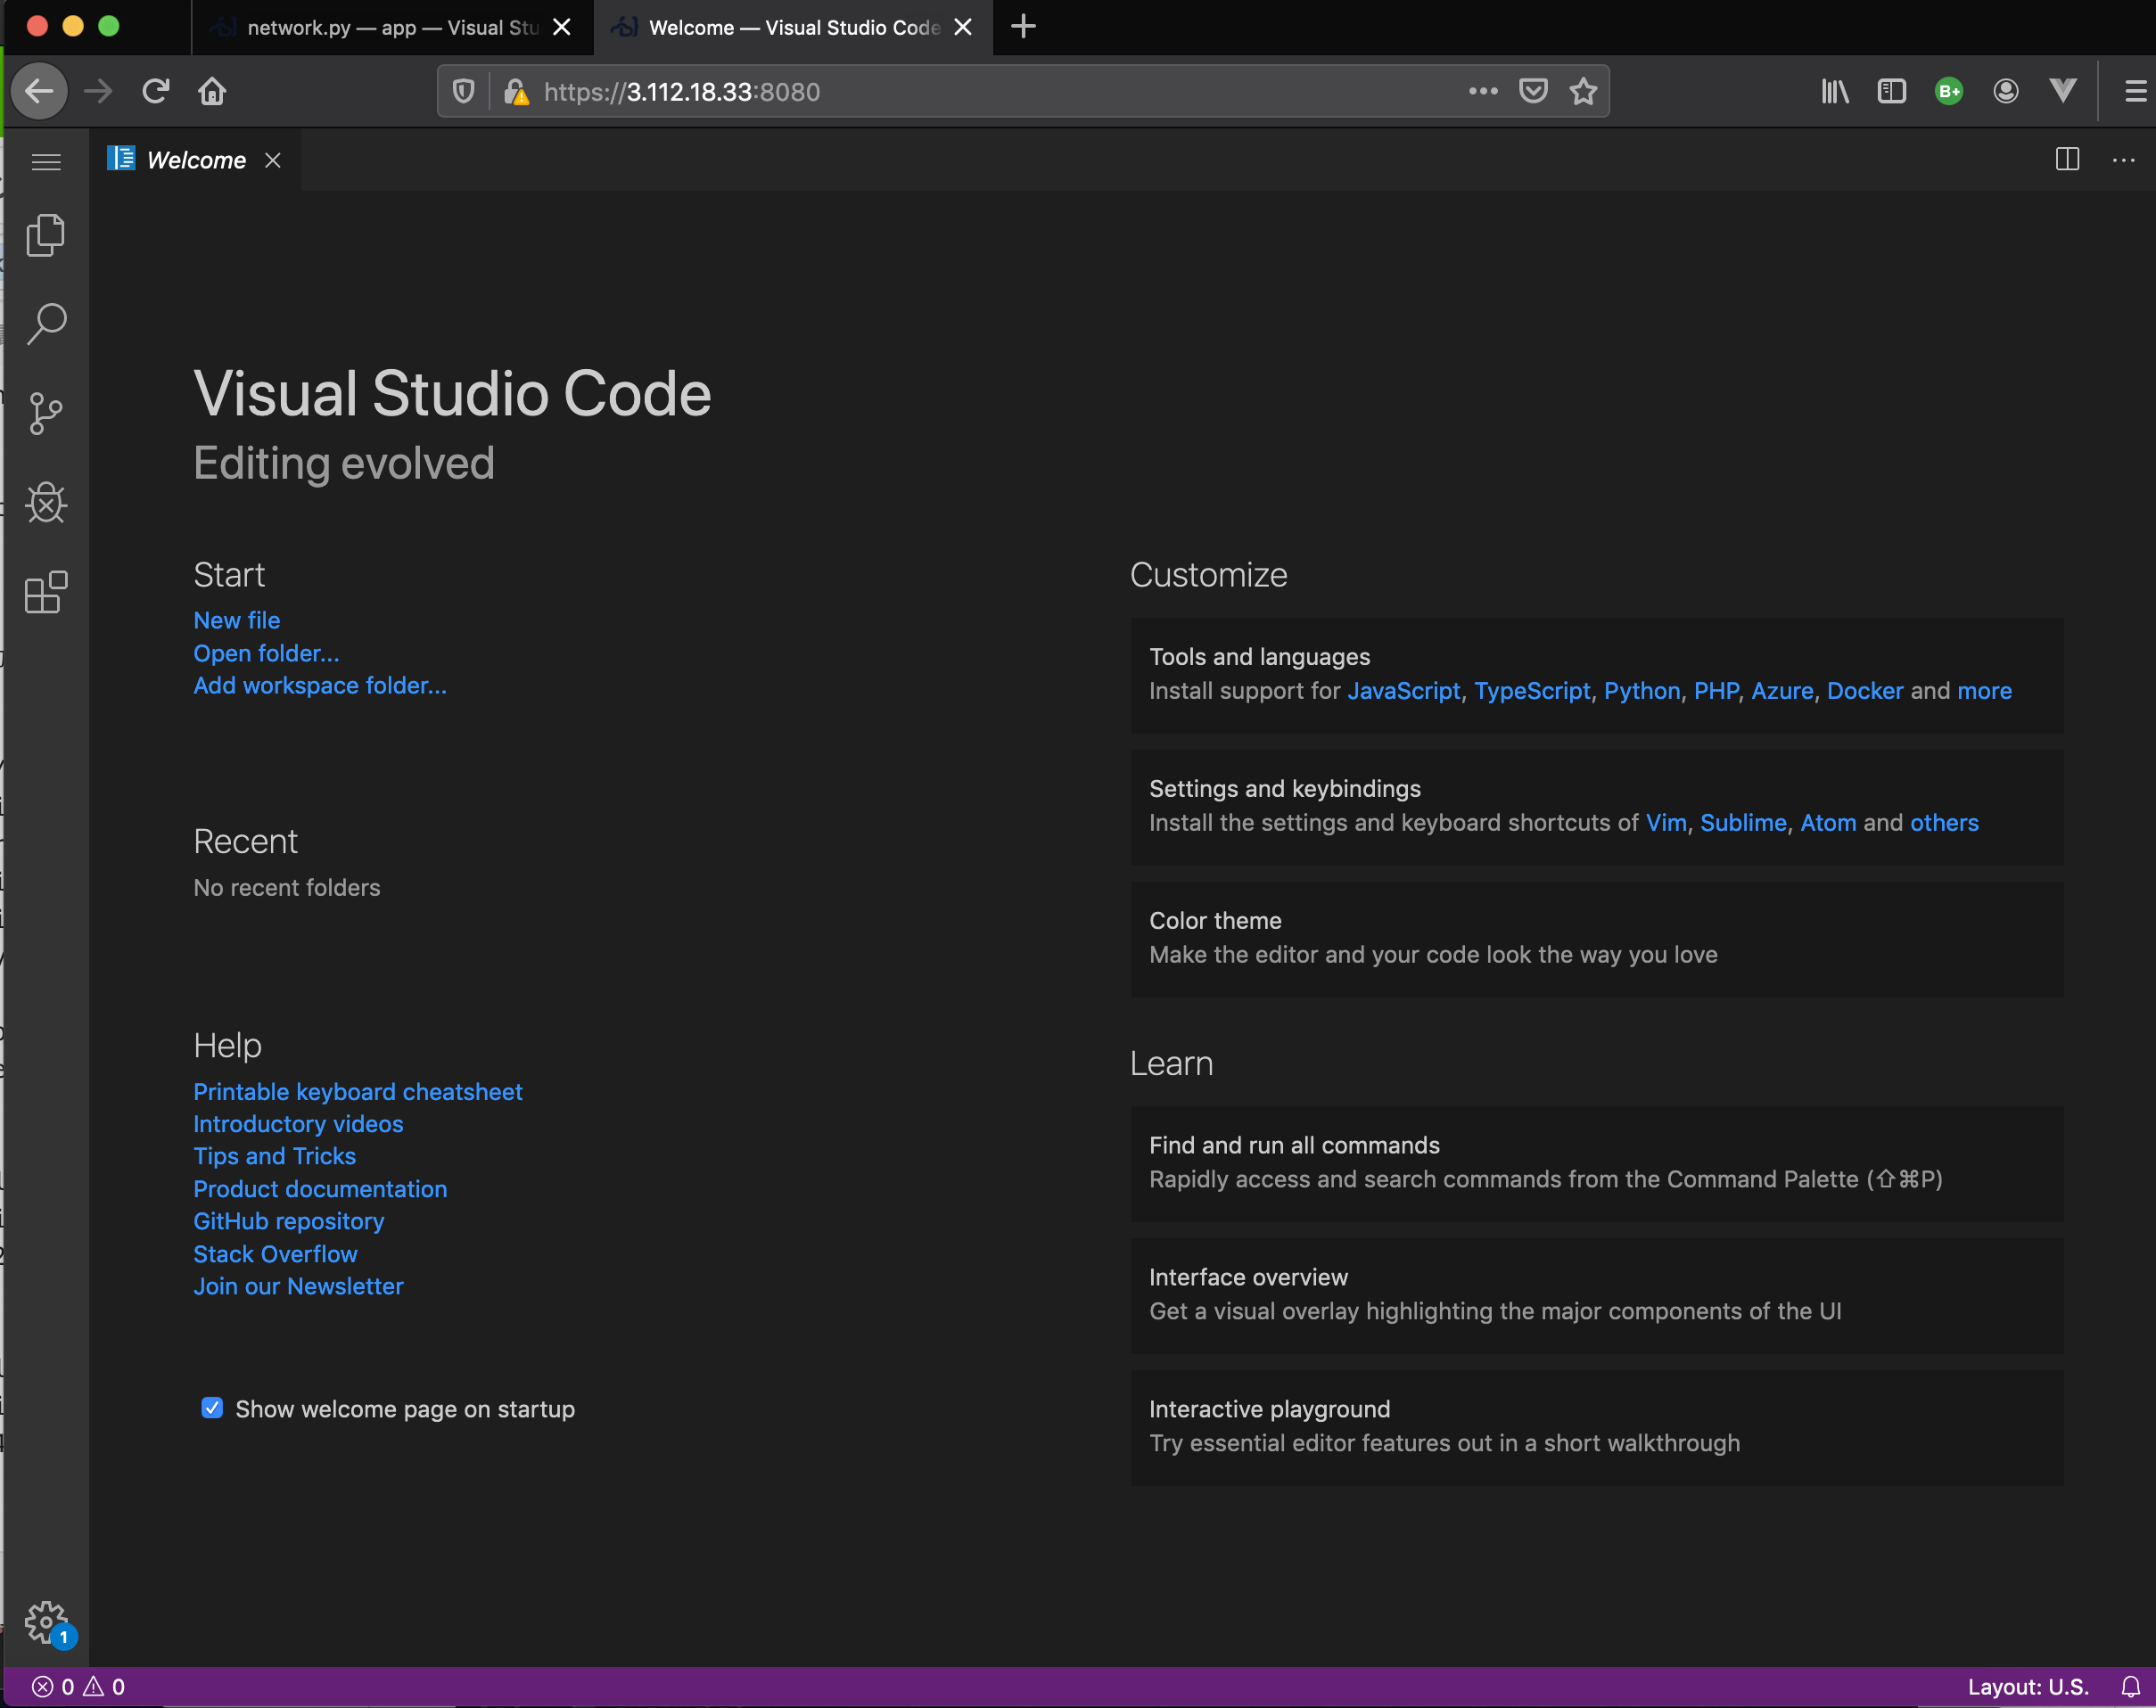Click Open folder... link

point(266,653)
